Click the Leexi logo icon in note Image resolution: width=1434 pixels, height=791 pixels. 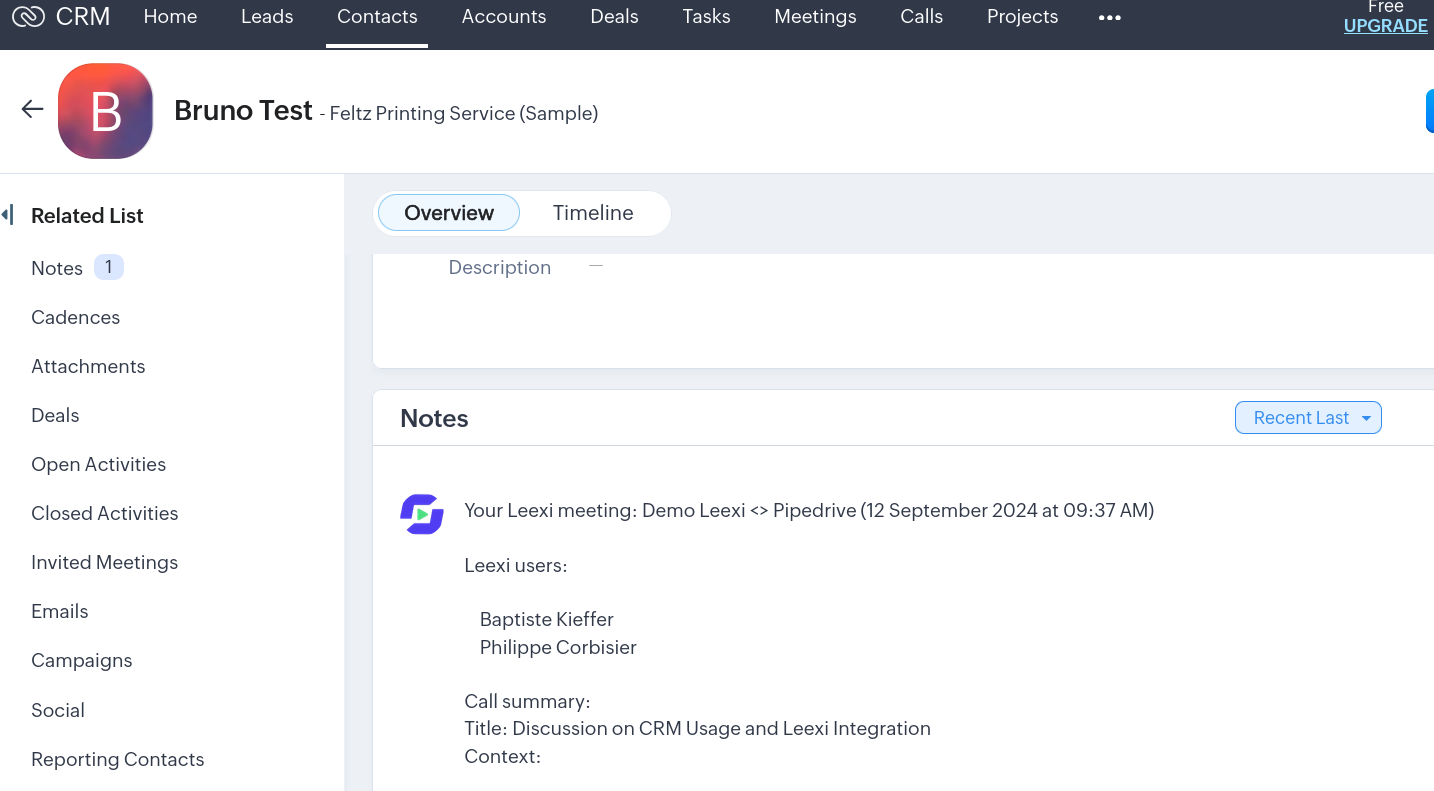[422, 514]
